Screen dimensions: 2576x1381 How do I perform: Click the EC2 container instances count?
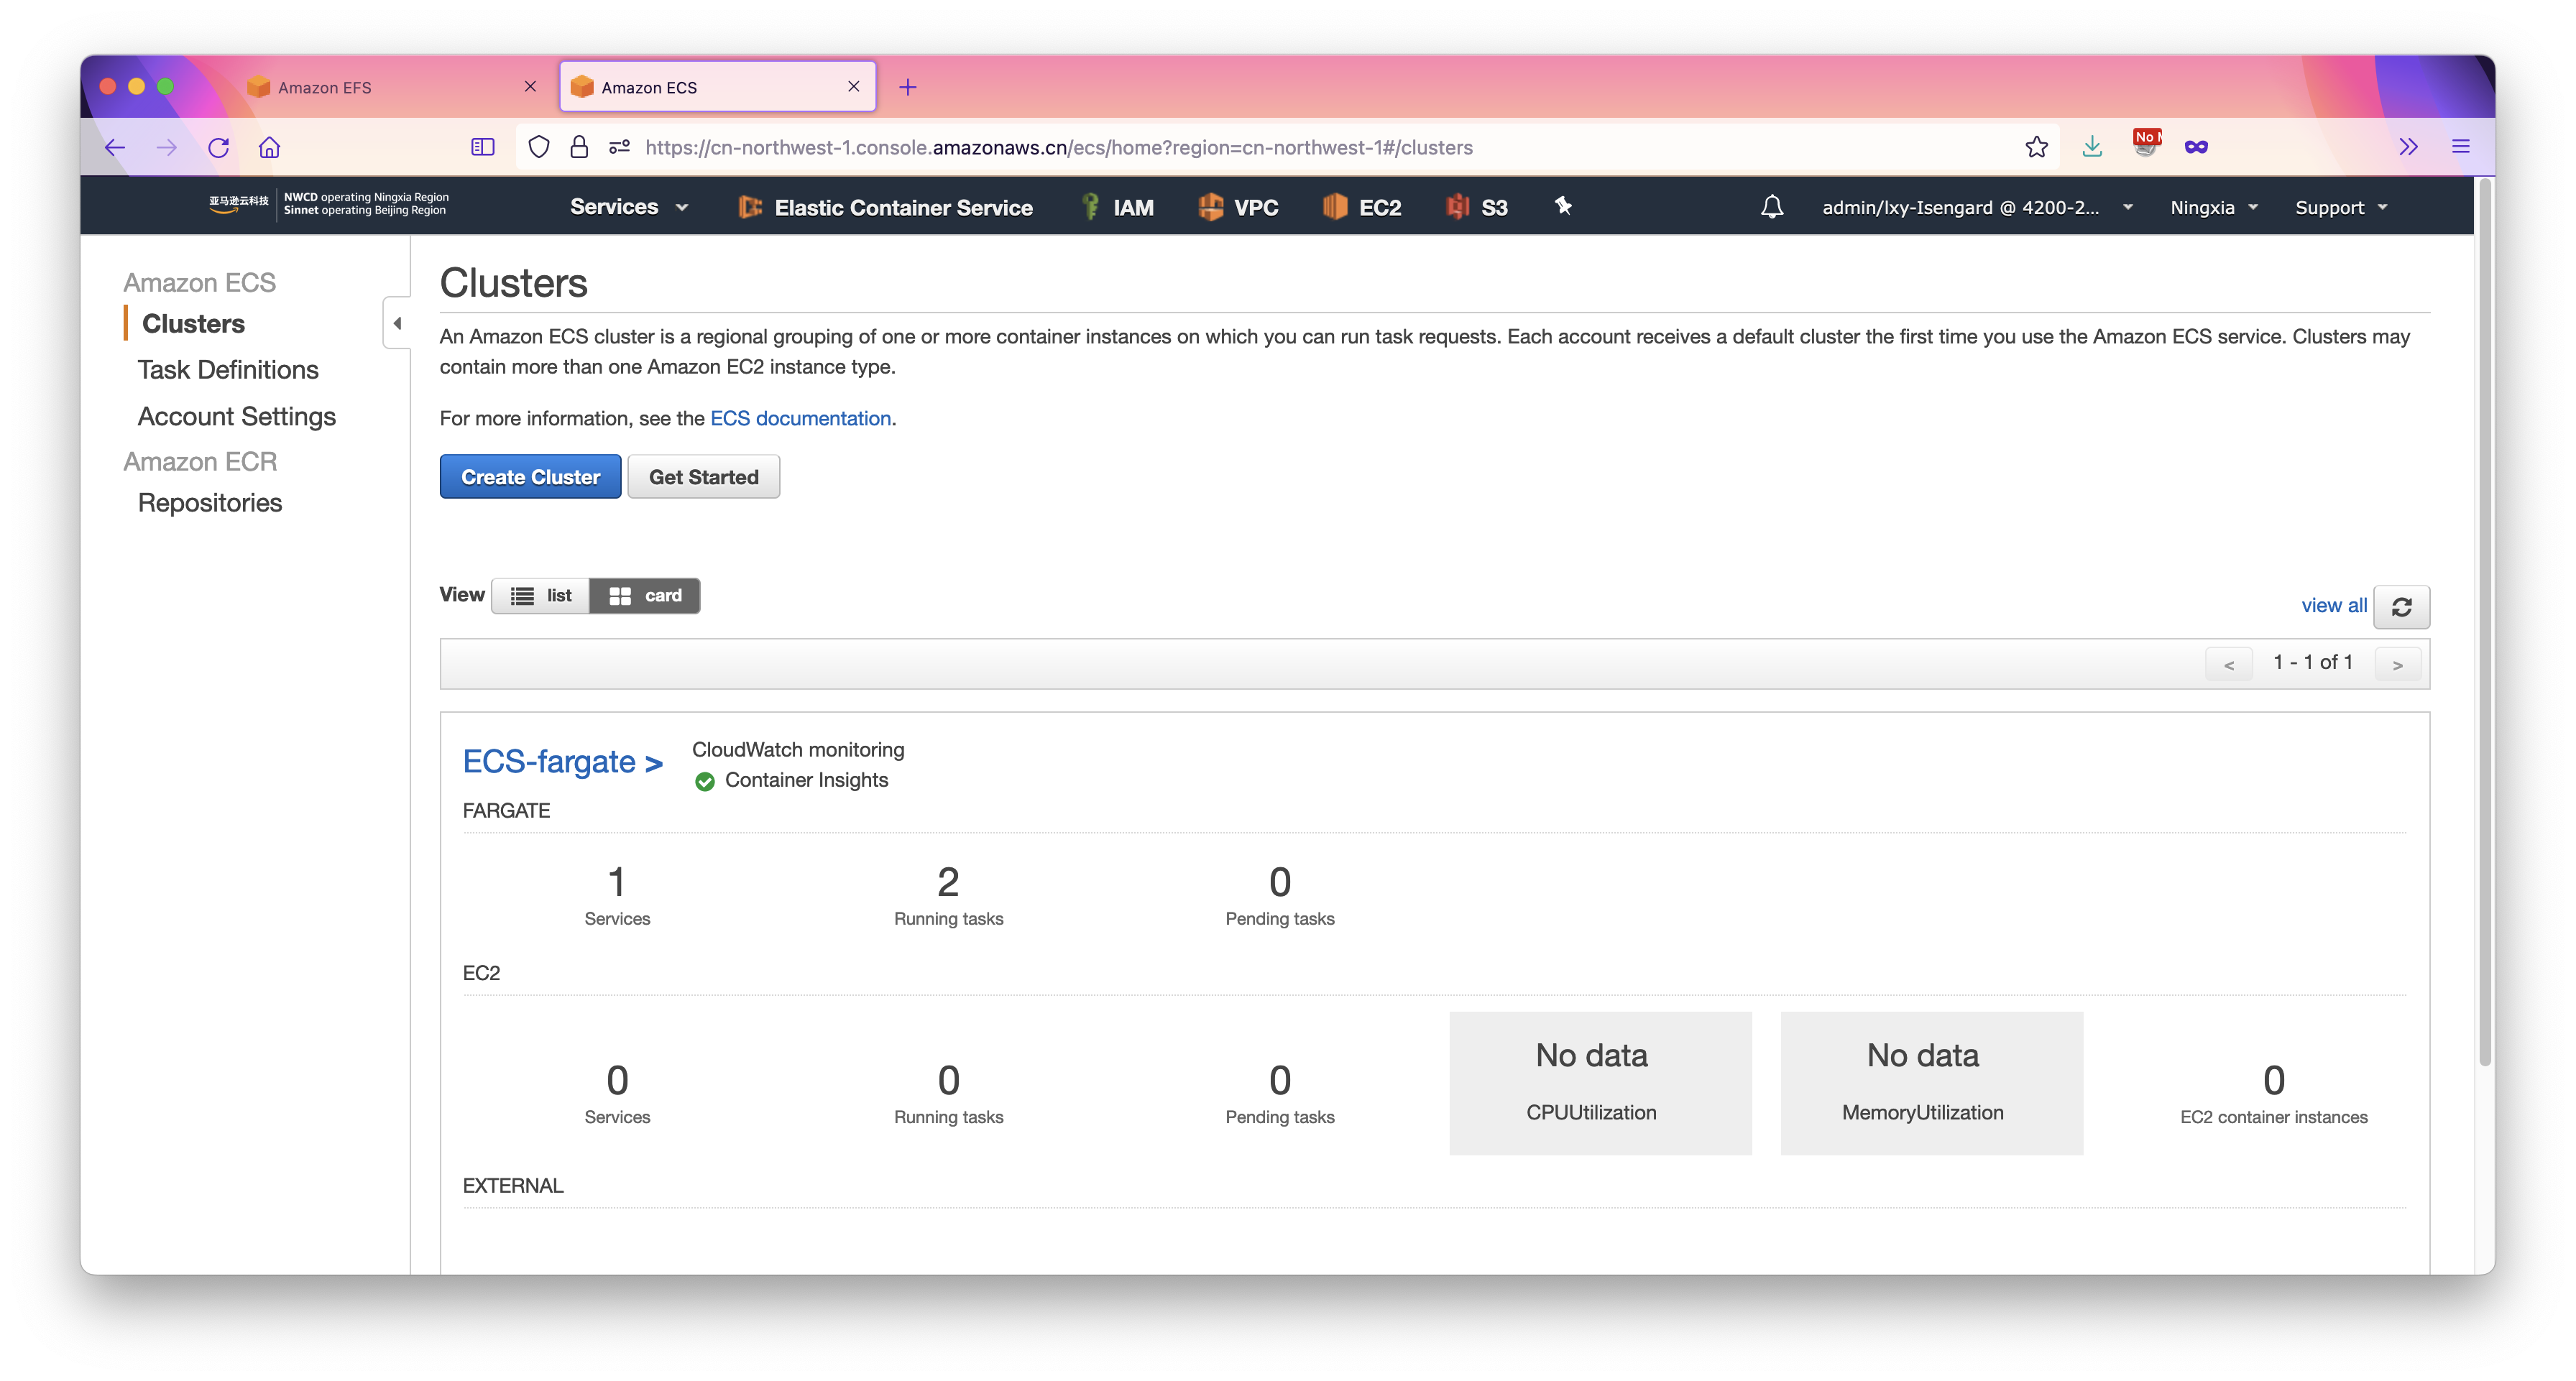pos(2273,1080)
